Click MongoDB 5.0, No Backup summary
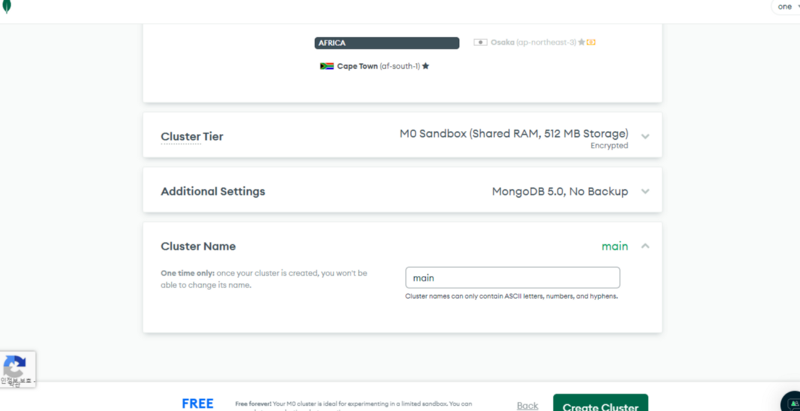Image resolution: width=800 pixels, height=411 pixels. pyautogui.click(x=560, y=191)
